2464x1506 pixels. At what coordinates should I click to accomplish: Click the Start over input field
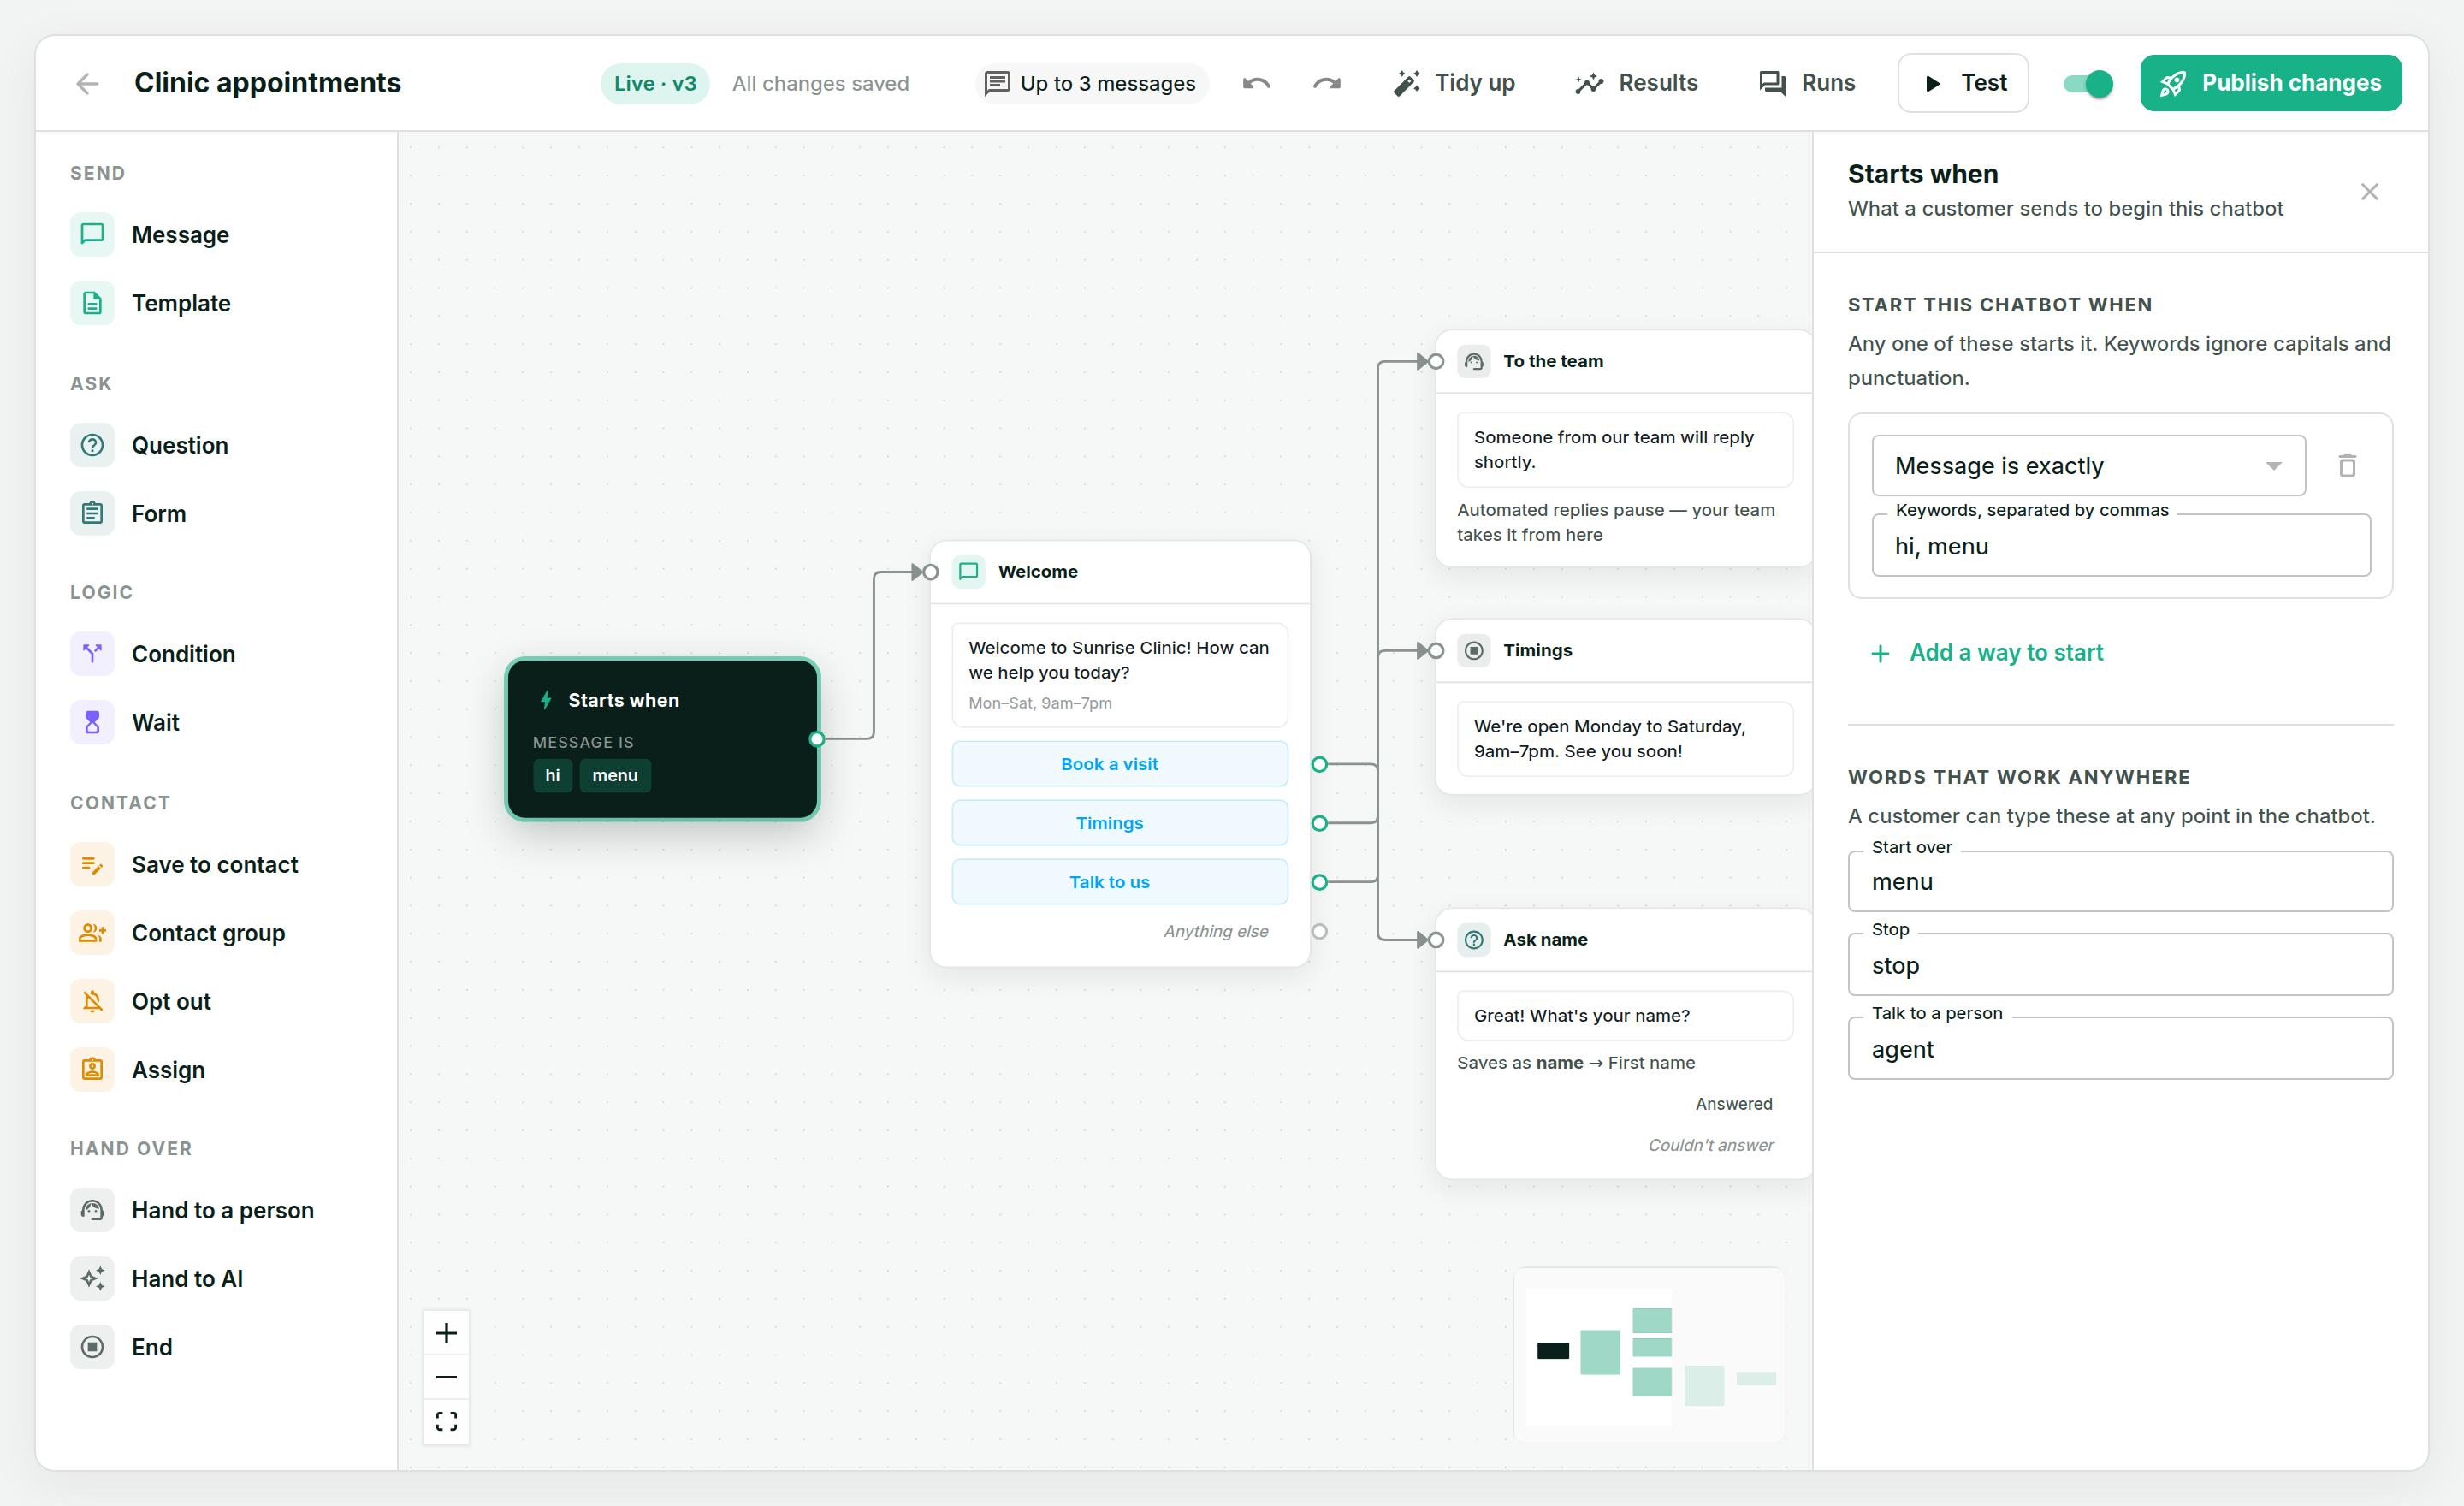[x=2120, y=881]
